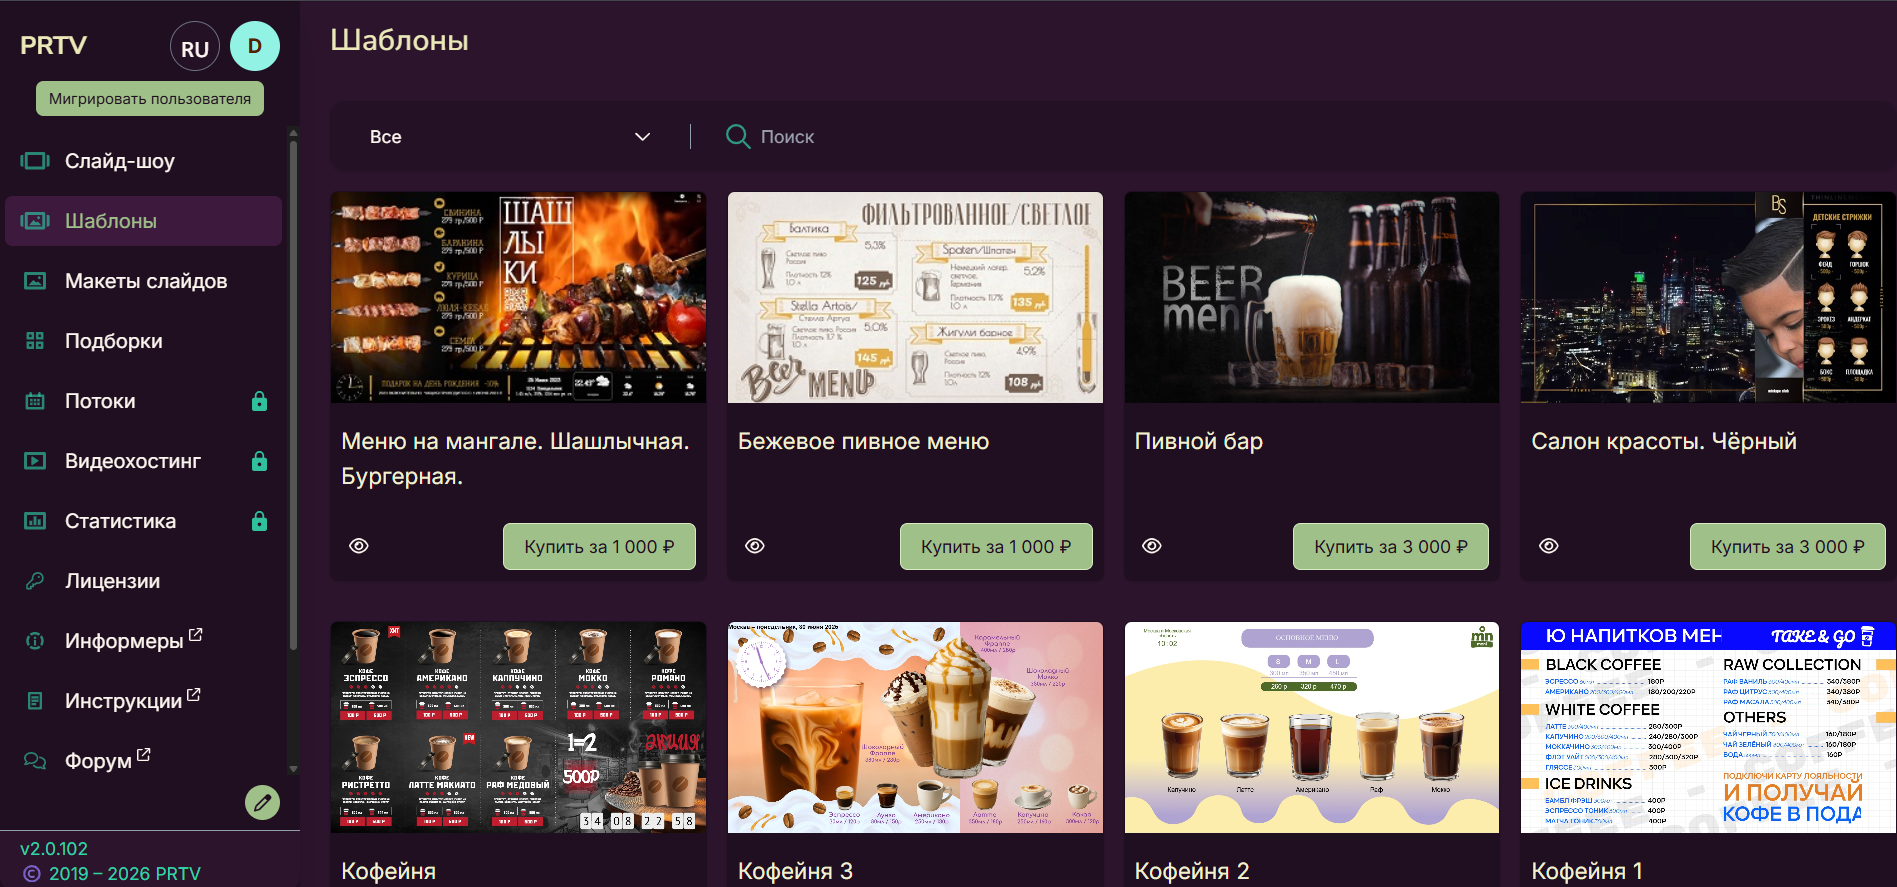Click the v2.0.102 version label
This screenshot has width=1897, height=887.
[x=54, y=849]
